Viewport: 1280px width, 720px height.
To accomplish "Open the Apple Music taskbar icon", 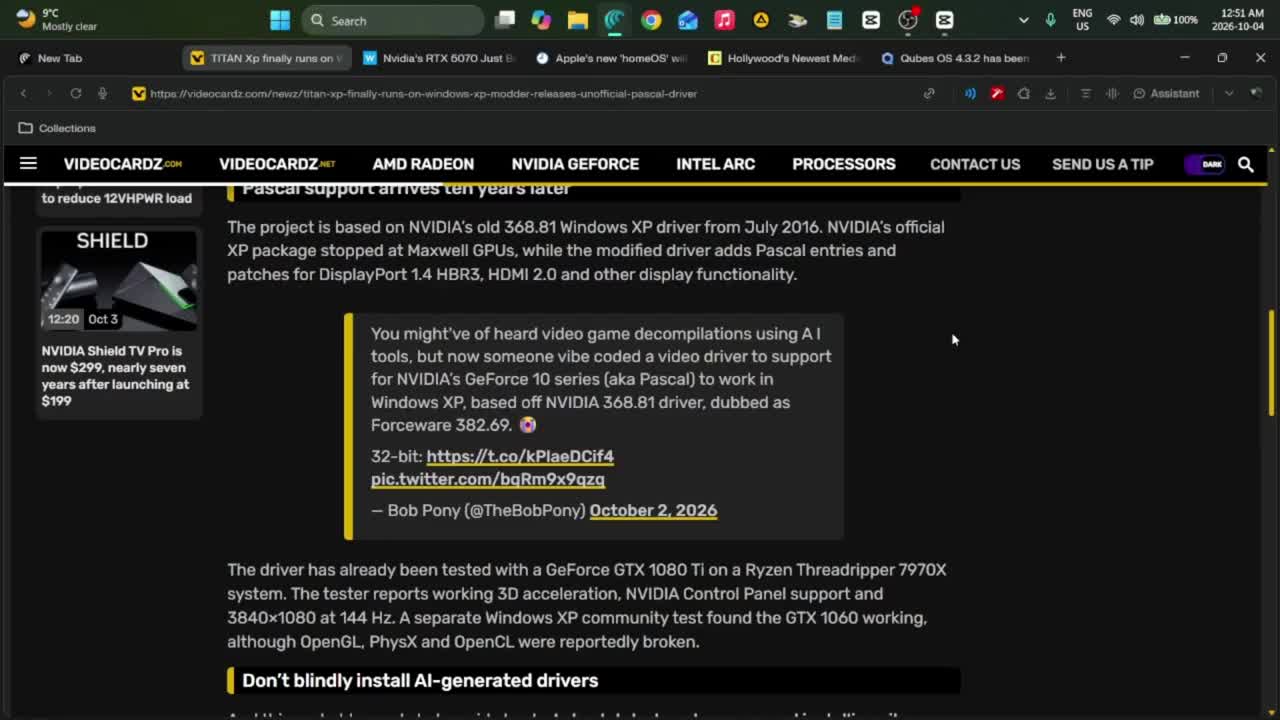I will (x=724, y=20).
